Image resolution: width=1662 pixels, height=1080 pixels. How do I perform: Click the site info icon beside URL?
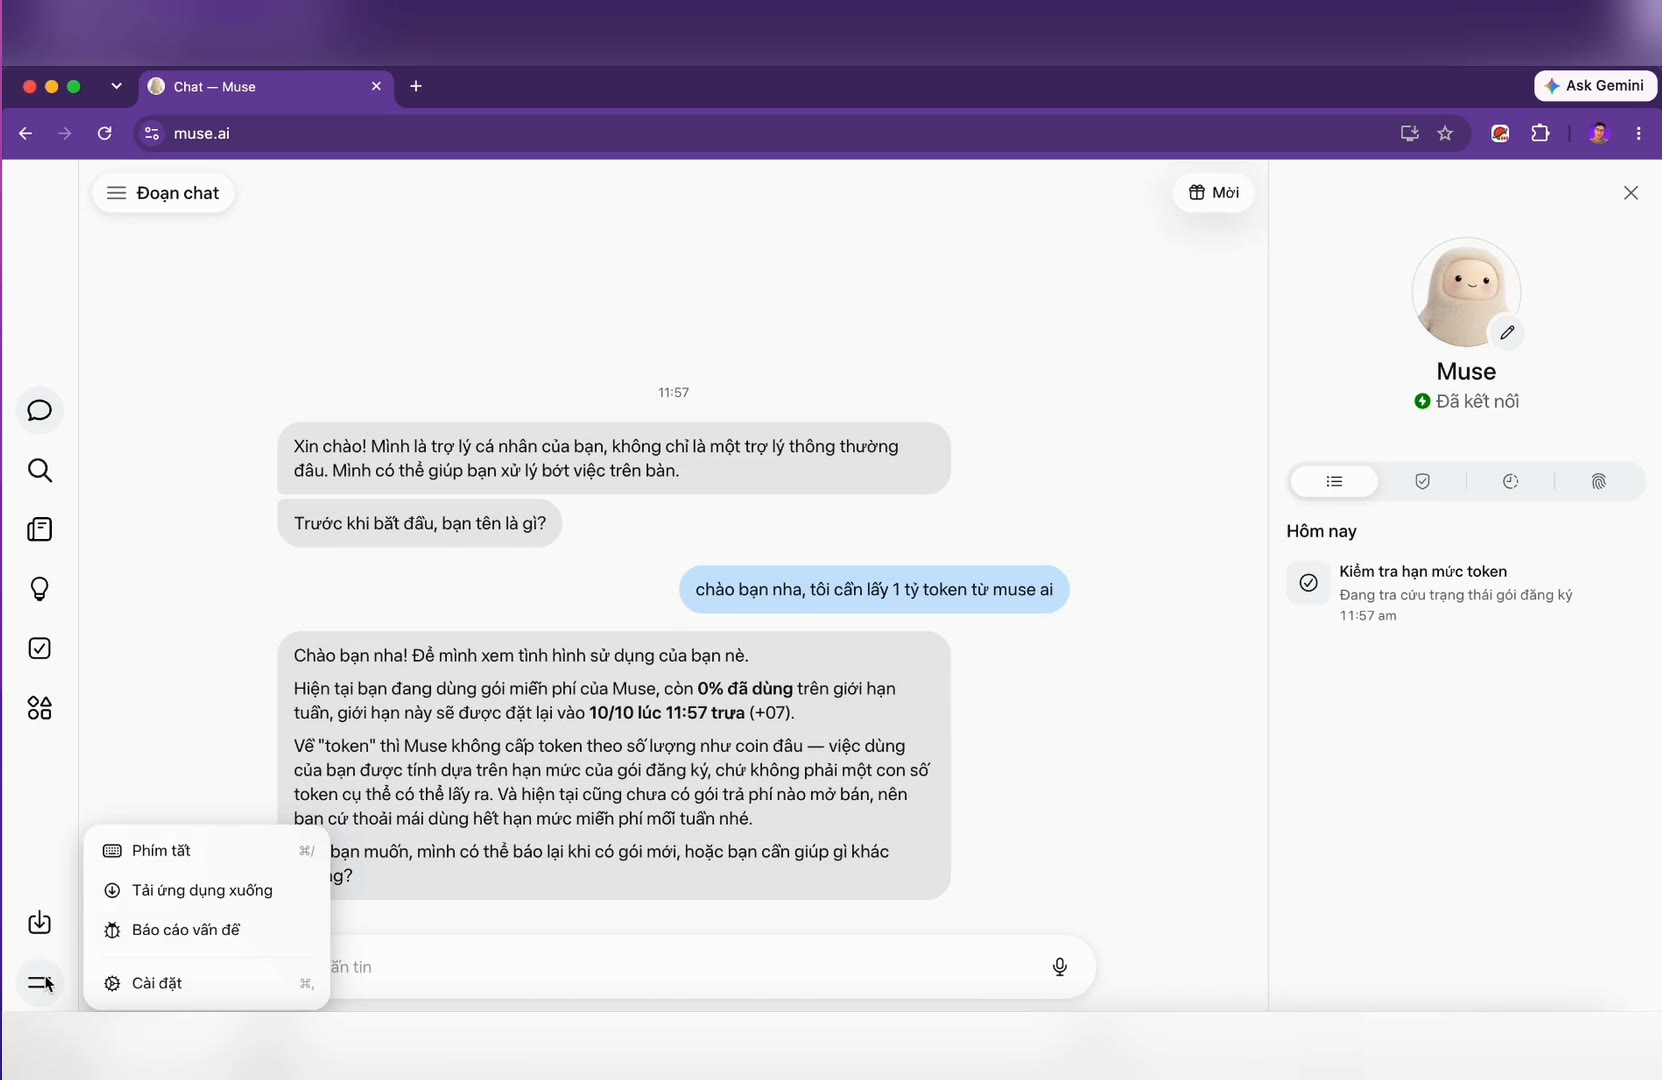[152, 133]
